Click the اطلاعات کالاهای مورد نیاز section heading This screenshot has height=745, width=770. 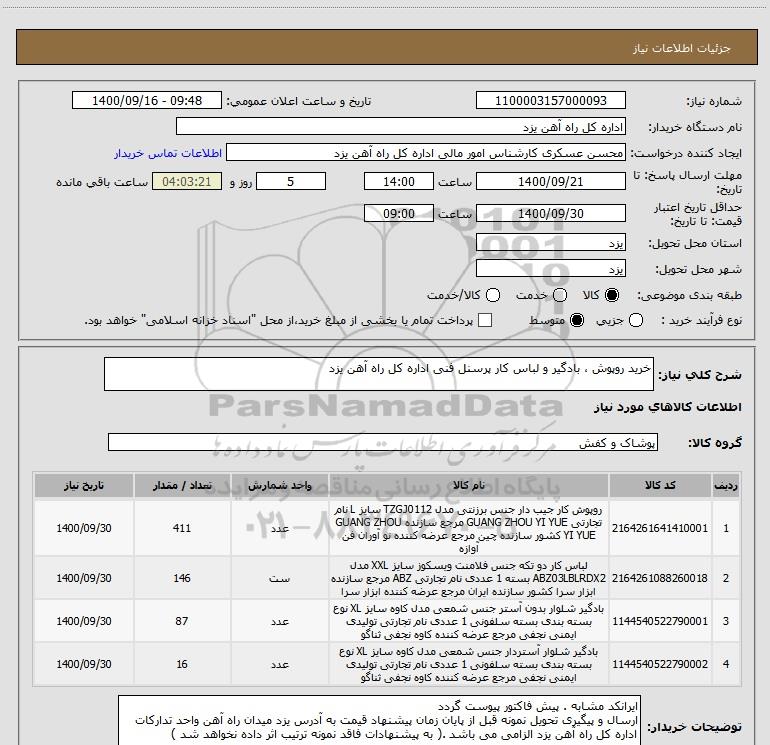(x=667, y=407)
